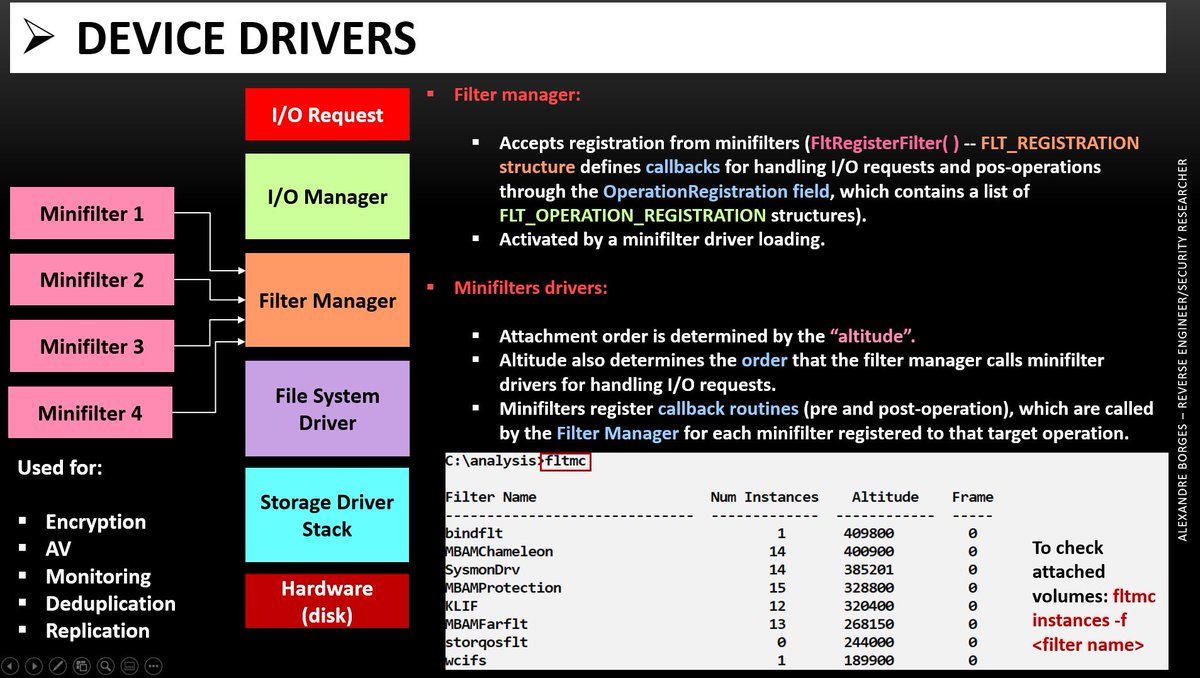Click the KLIF filter name
The height and width of the screenshot is (678, 1200).
point(462,606)
